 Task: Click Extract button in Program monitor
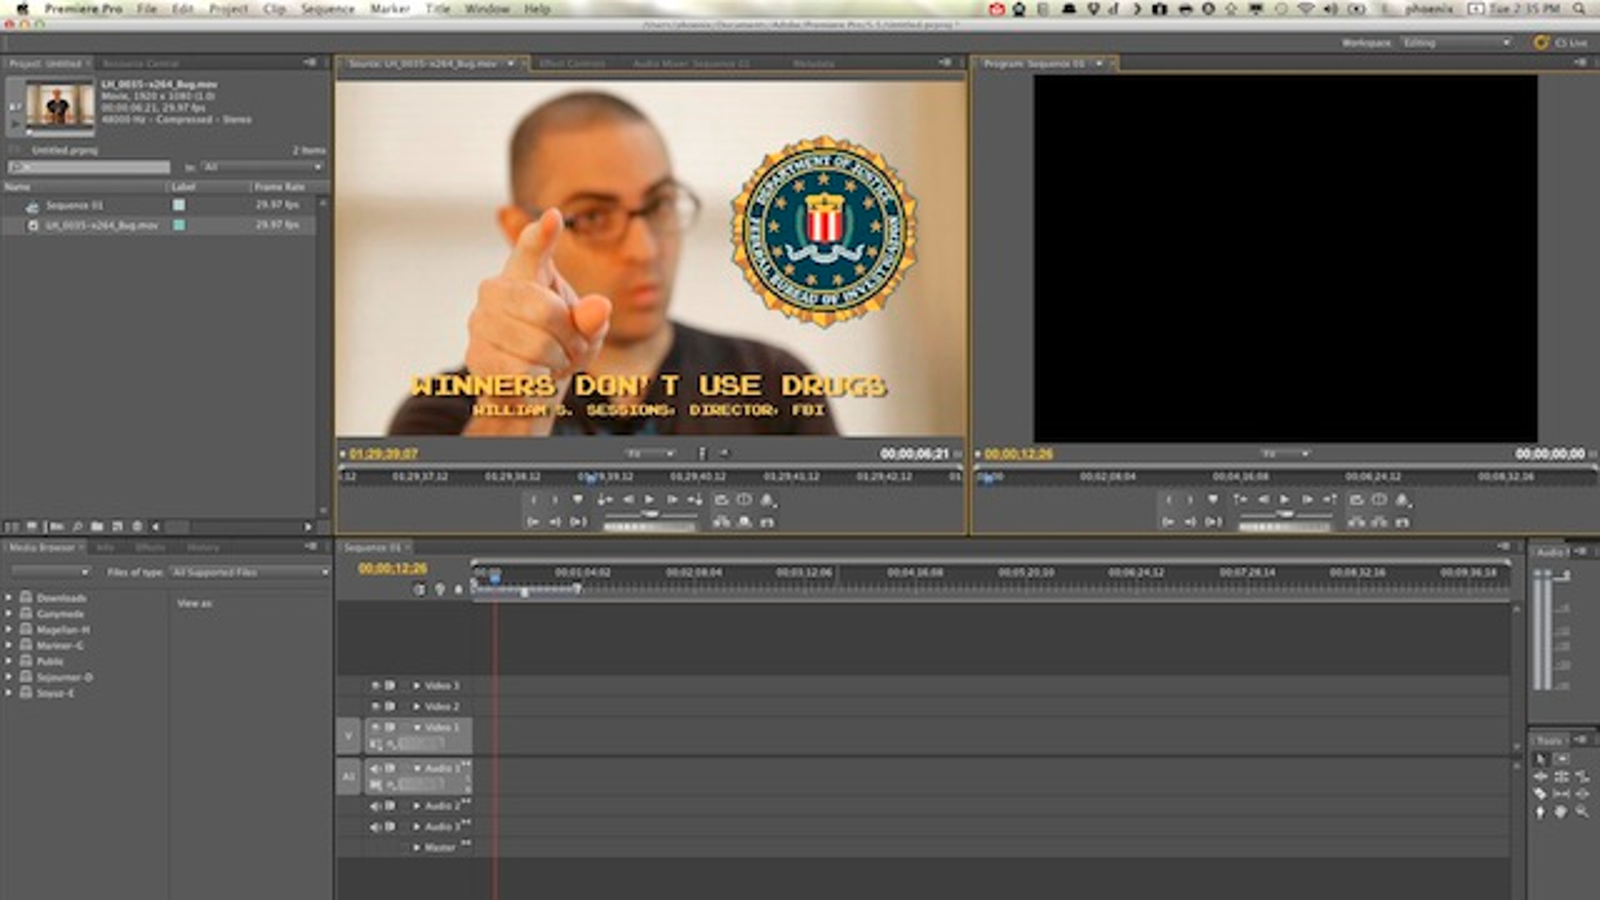point(1379,522)
